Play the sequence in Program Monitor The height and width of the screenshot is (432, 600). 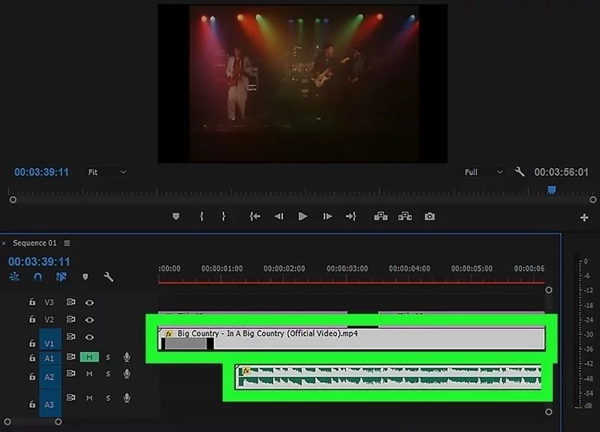click(303, 217)
